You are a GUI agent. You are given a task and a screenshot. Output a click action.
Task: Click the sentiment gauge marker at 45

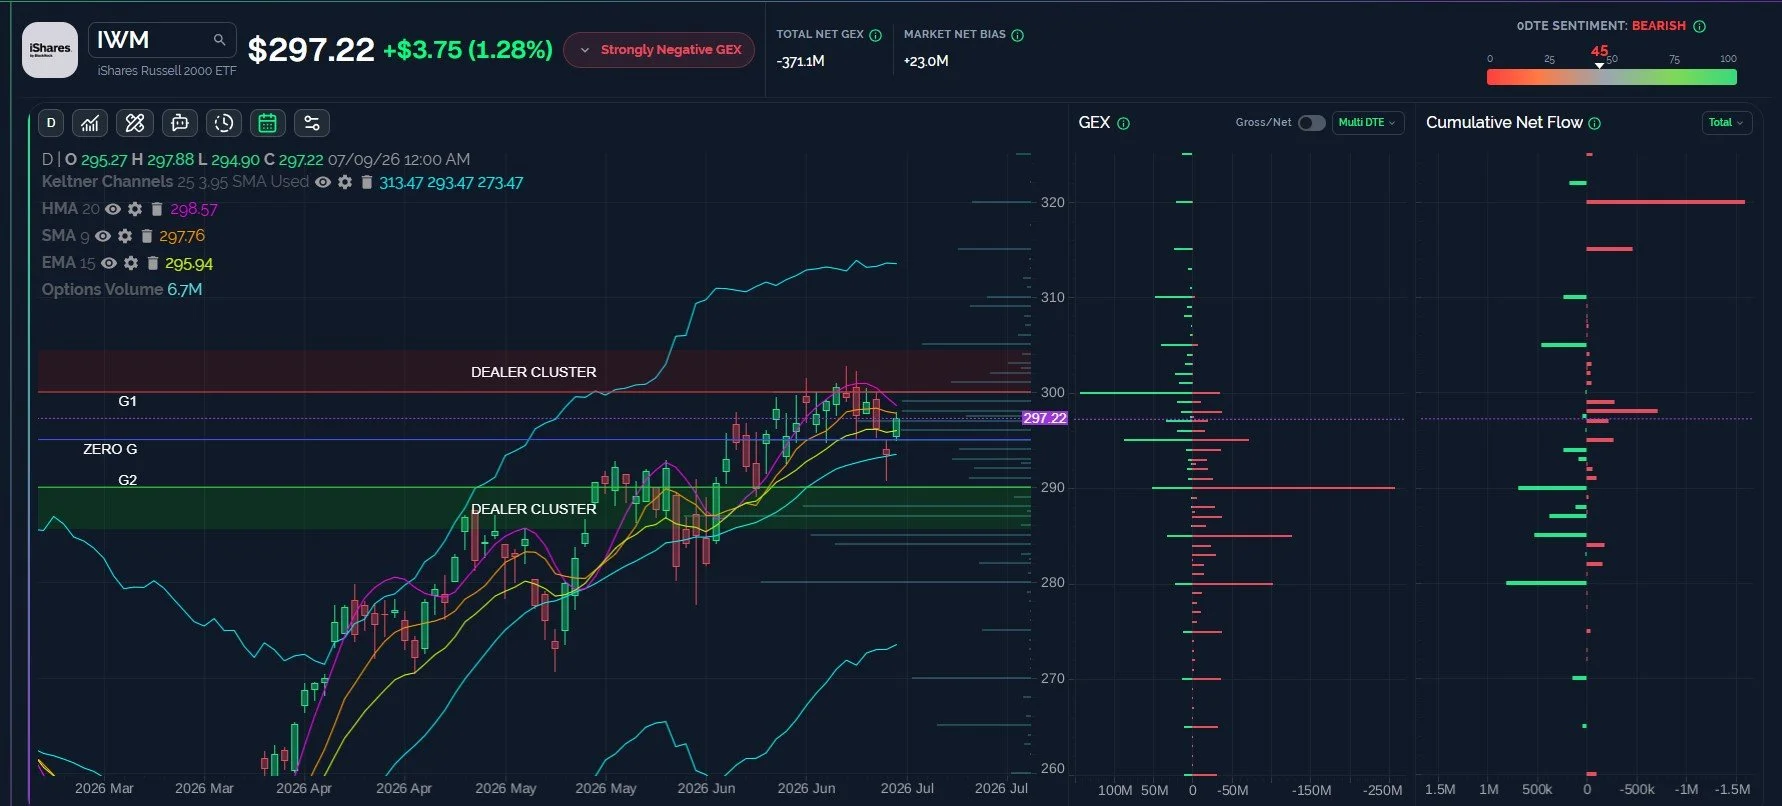pos(1599,65)
